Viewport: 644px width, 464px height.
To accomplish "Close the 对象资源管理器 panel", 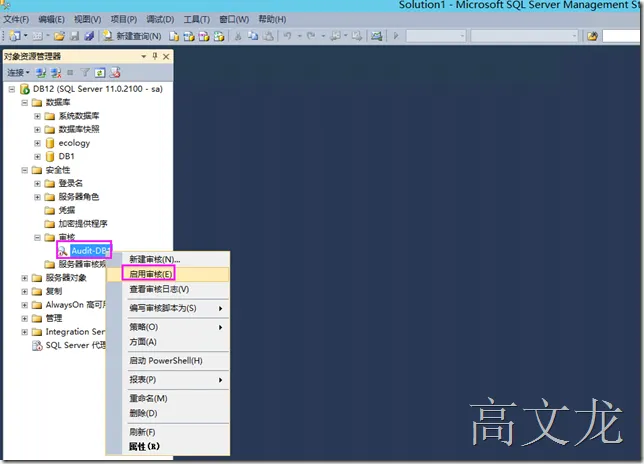I will coord(166,57).
